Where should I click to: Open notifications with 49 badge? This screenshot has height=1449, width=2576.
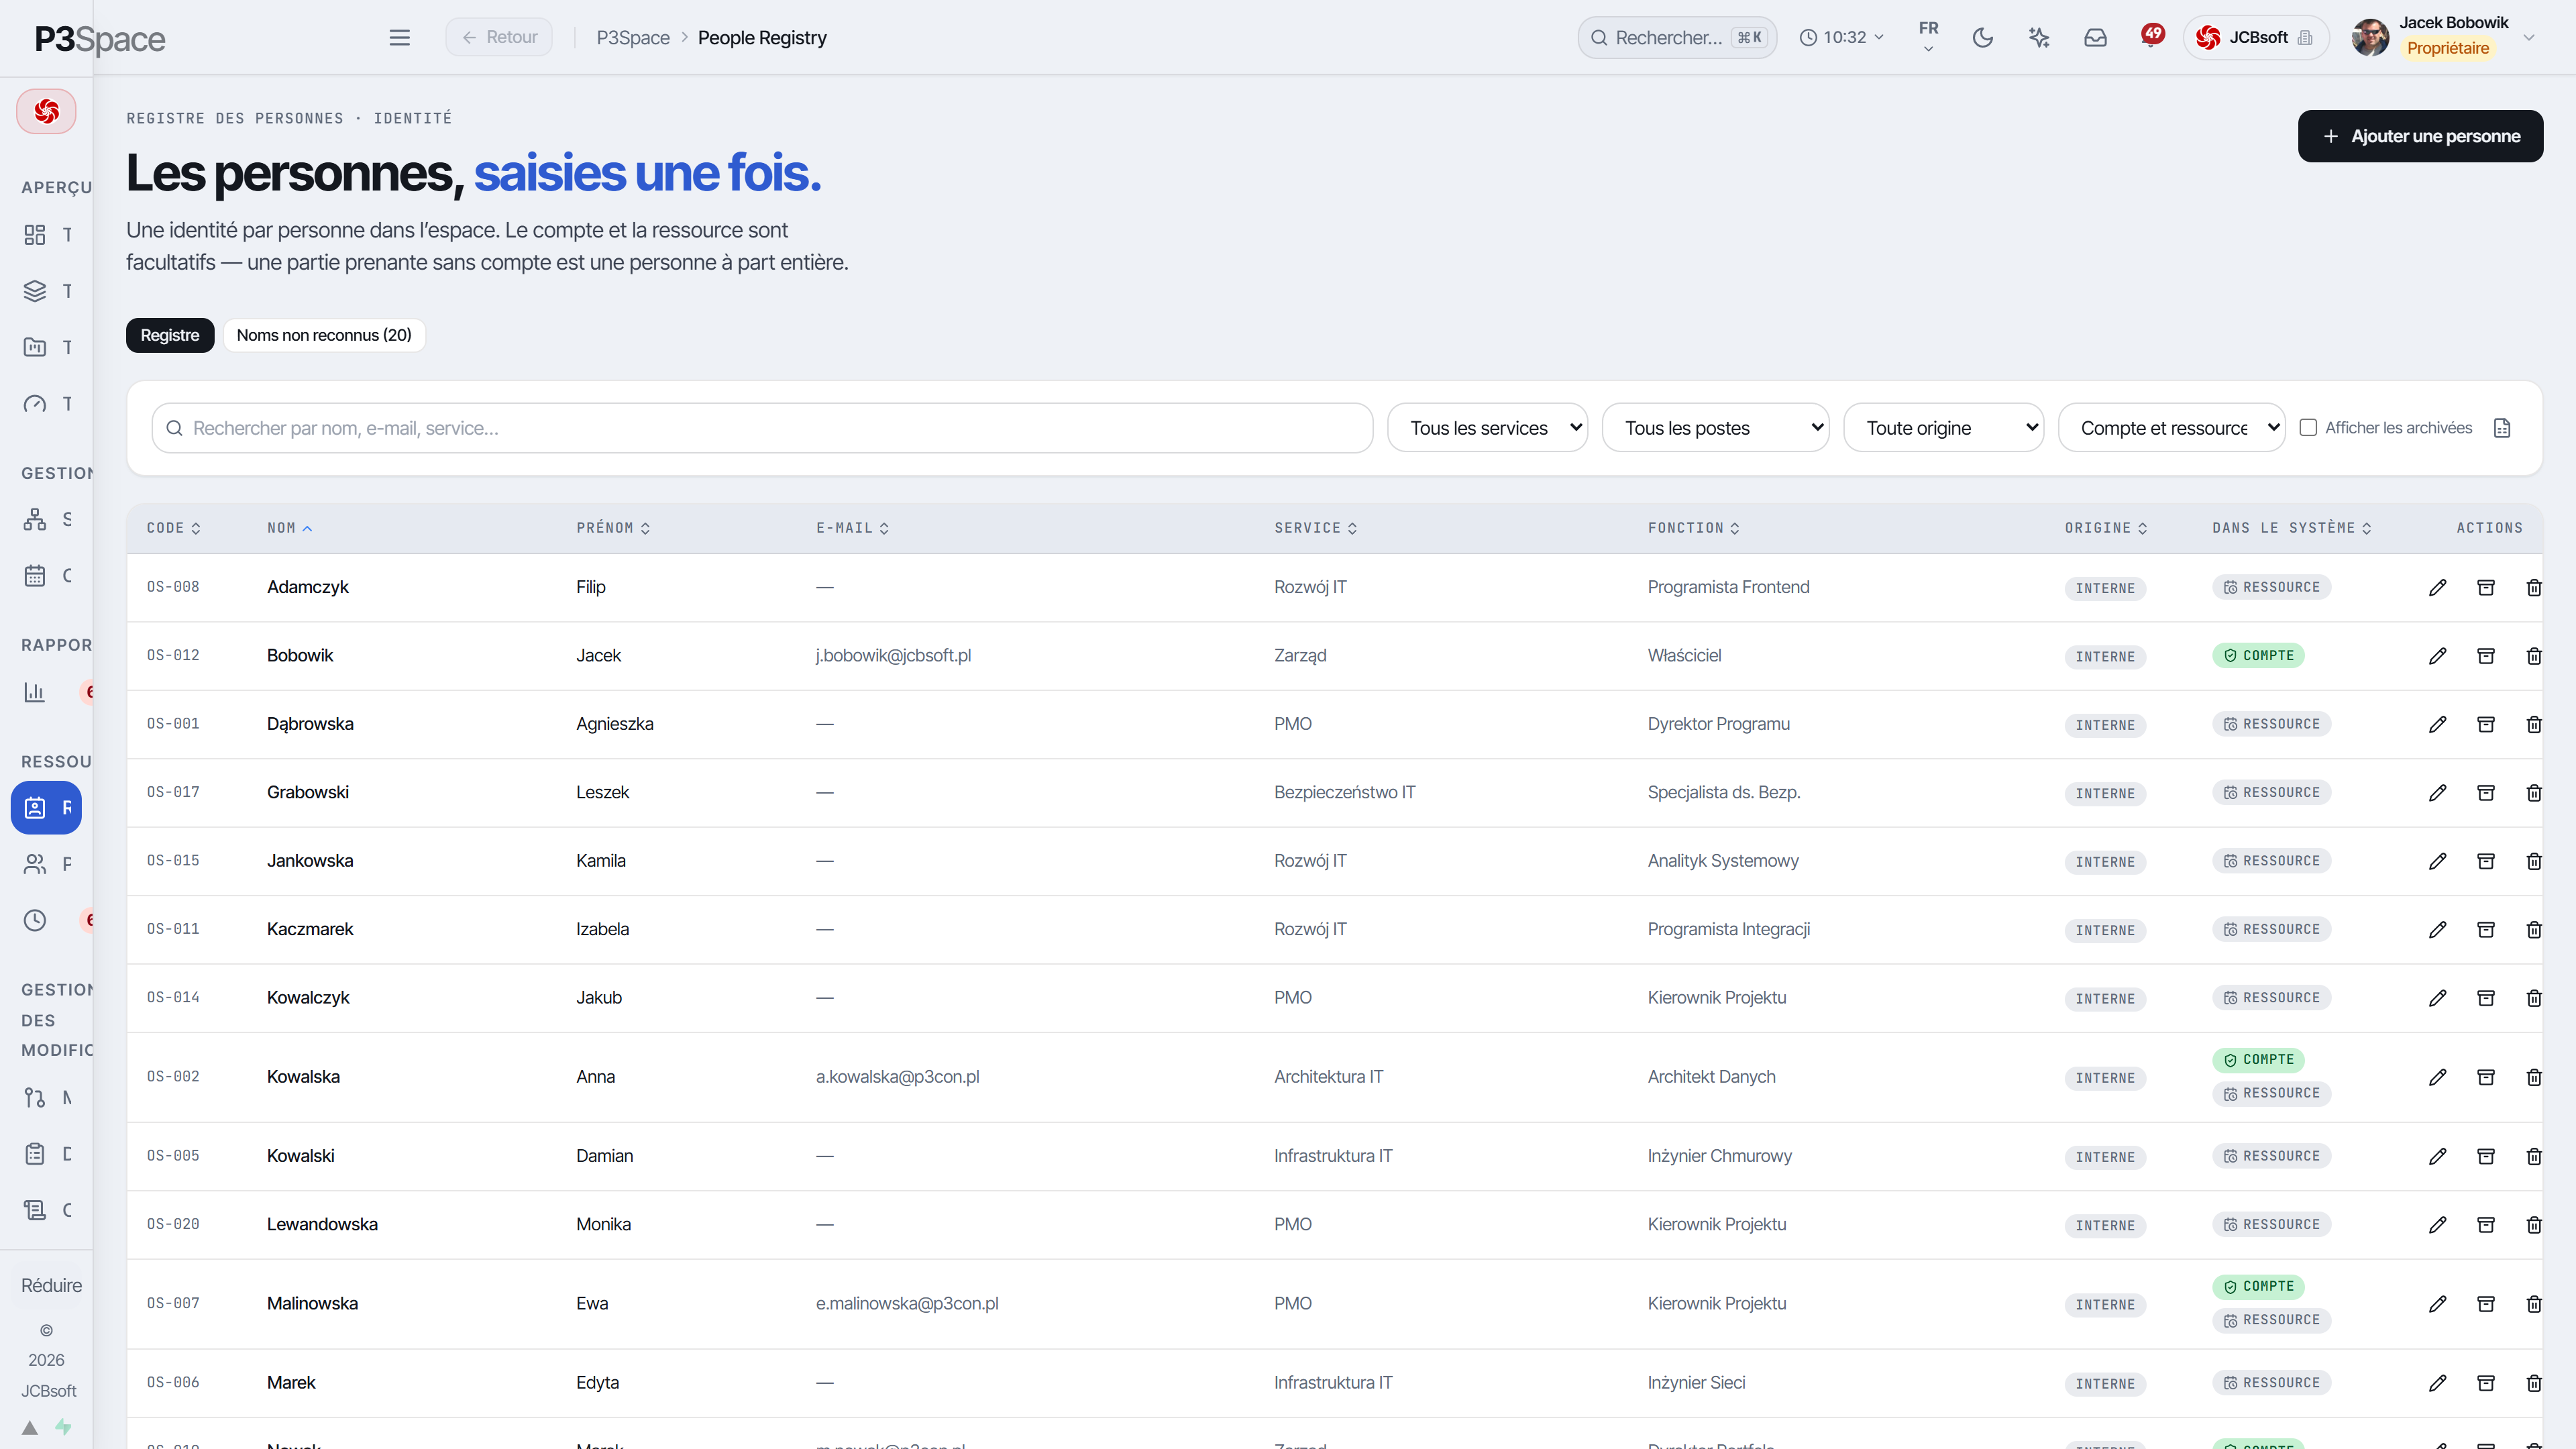click(2151, 36)
